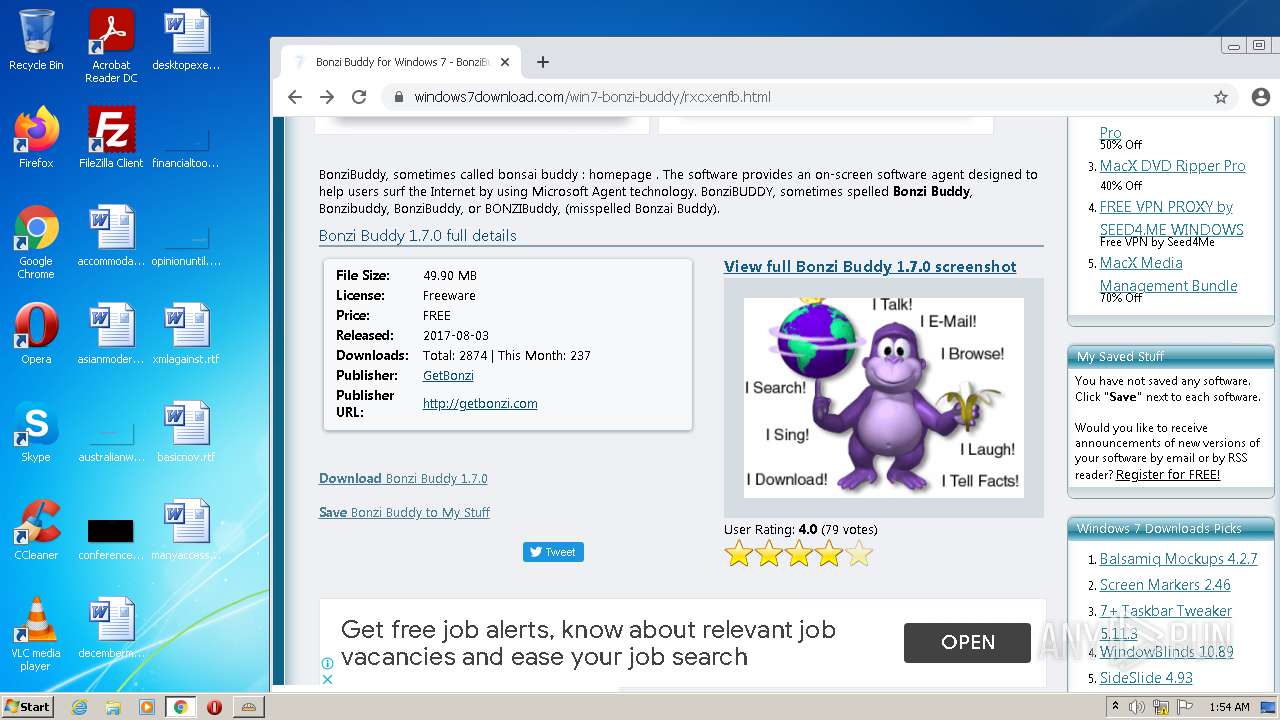Open the http://getbonzi.com publisher URL
The height and width of the screenshot is (720, 1280).
tap(480, 404)
